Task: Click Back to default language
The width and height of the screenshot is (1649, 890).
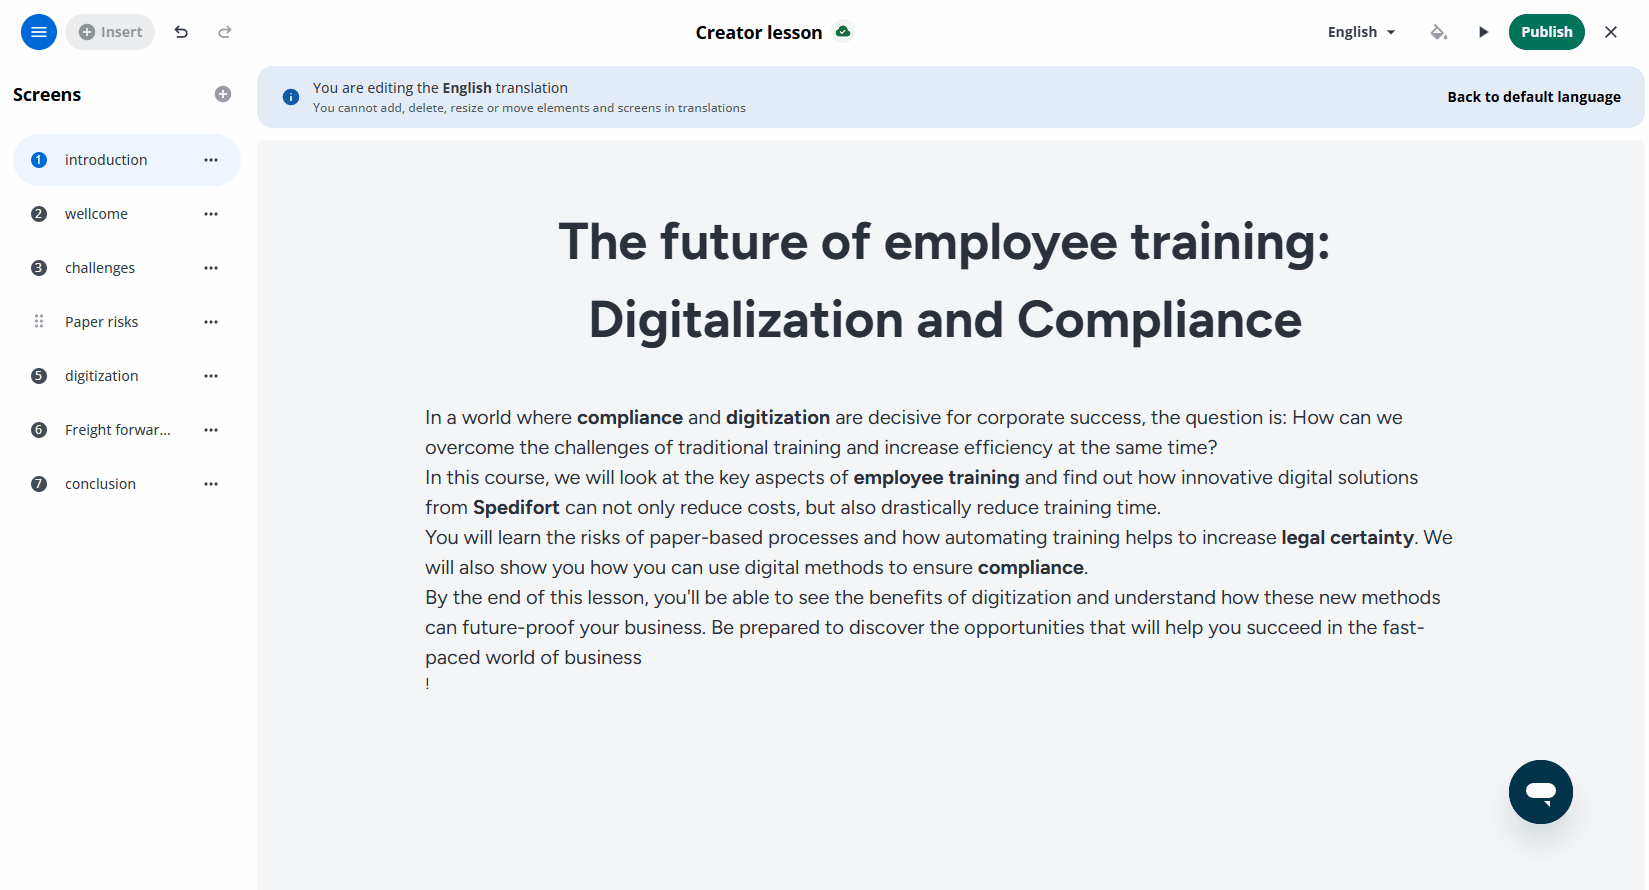Action: 1534,97
